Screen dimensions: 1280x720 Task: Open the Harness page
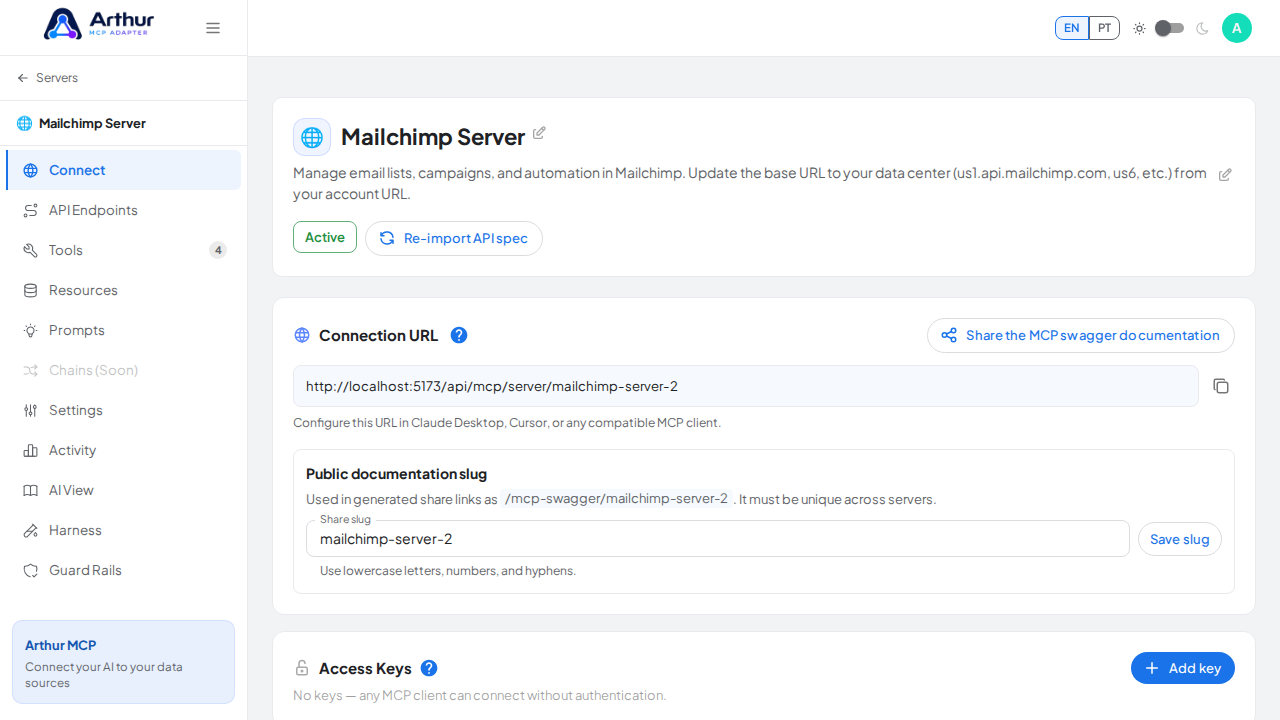coord(124,530)
